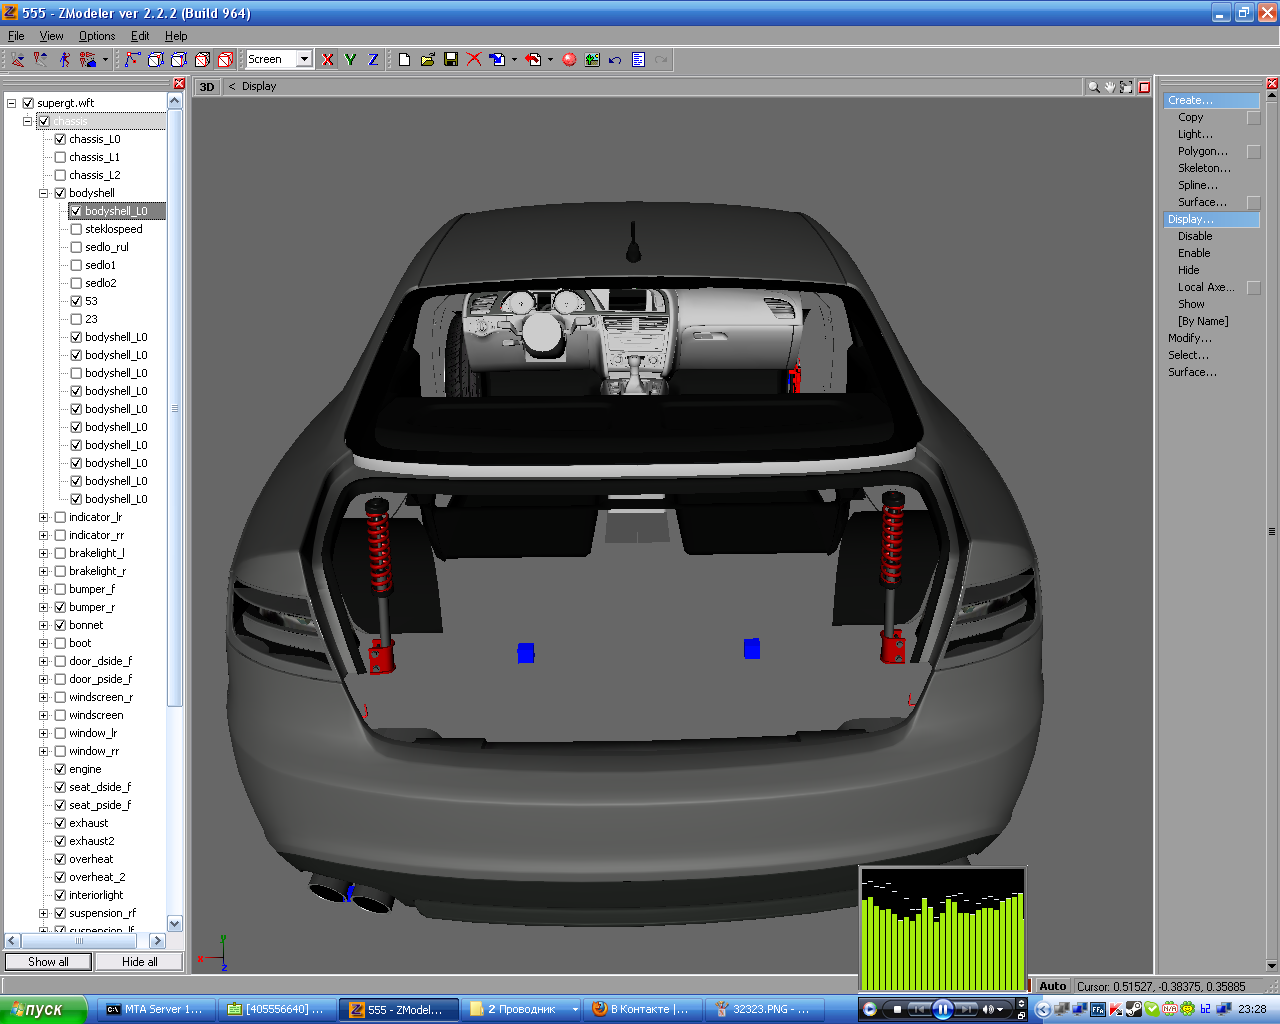Open the Screen axis dropdown
This screenshot has width=1280, height=1024.
[304, 60]
